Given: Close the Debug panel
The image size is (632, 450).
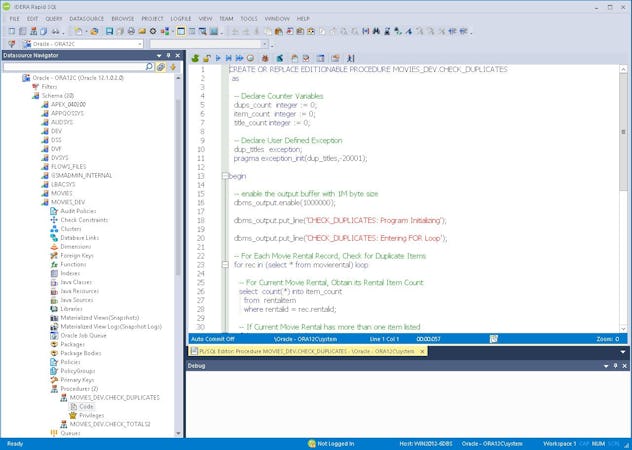Looking at the screenshot, I should coord(624,366).
